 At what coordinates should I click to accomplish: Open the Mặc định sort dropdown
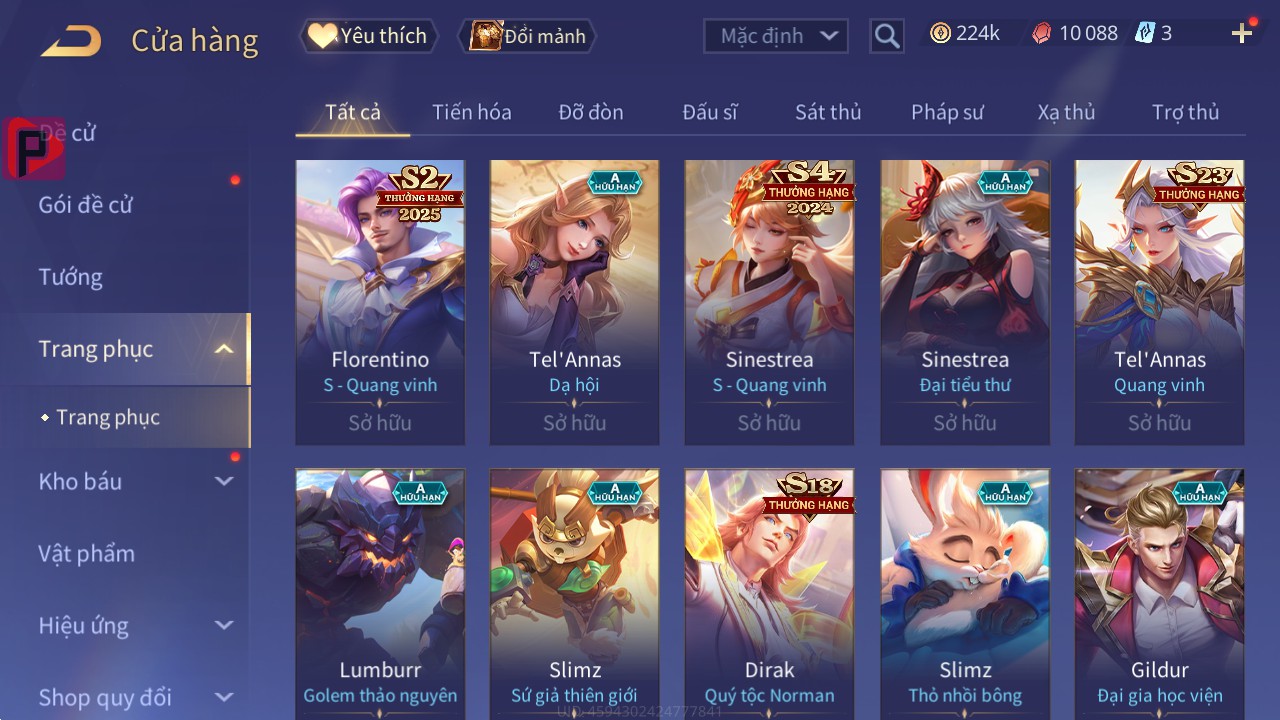(776, 36)
